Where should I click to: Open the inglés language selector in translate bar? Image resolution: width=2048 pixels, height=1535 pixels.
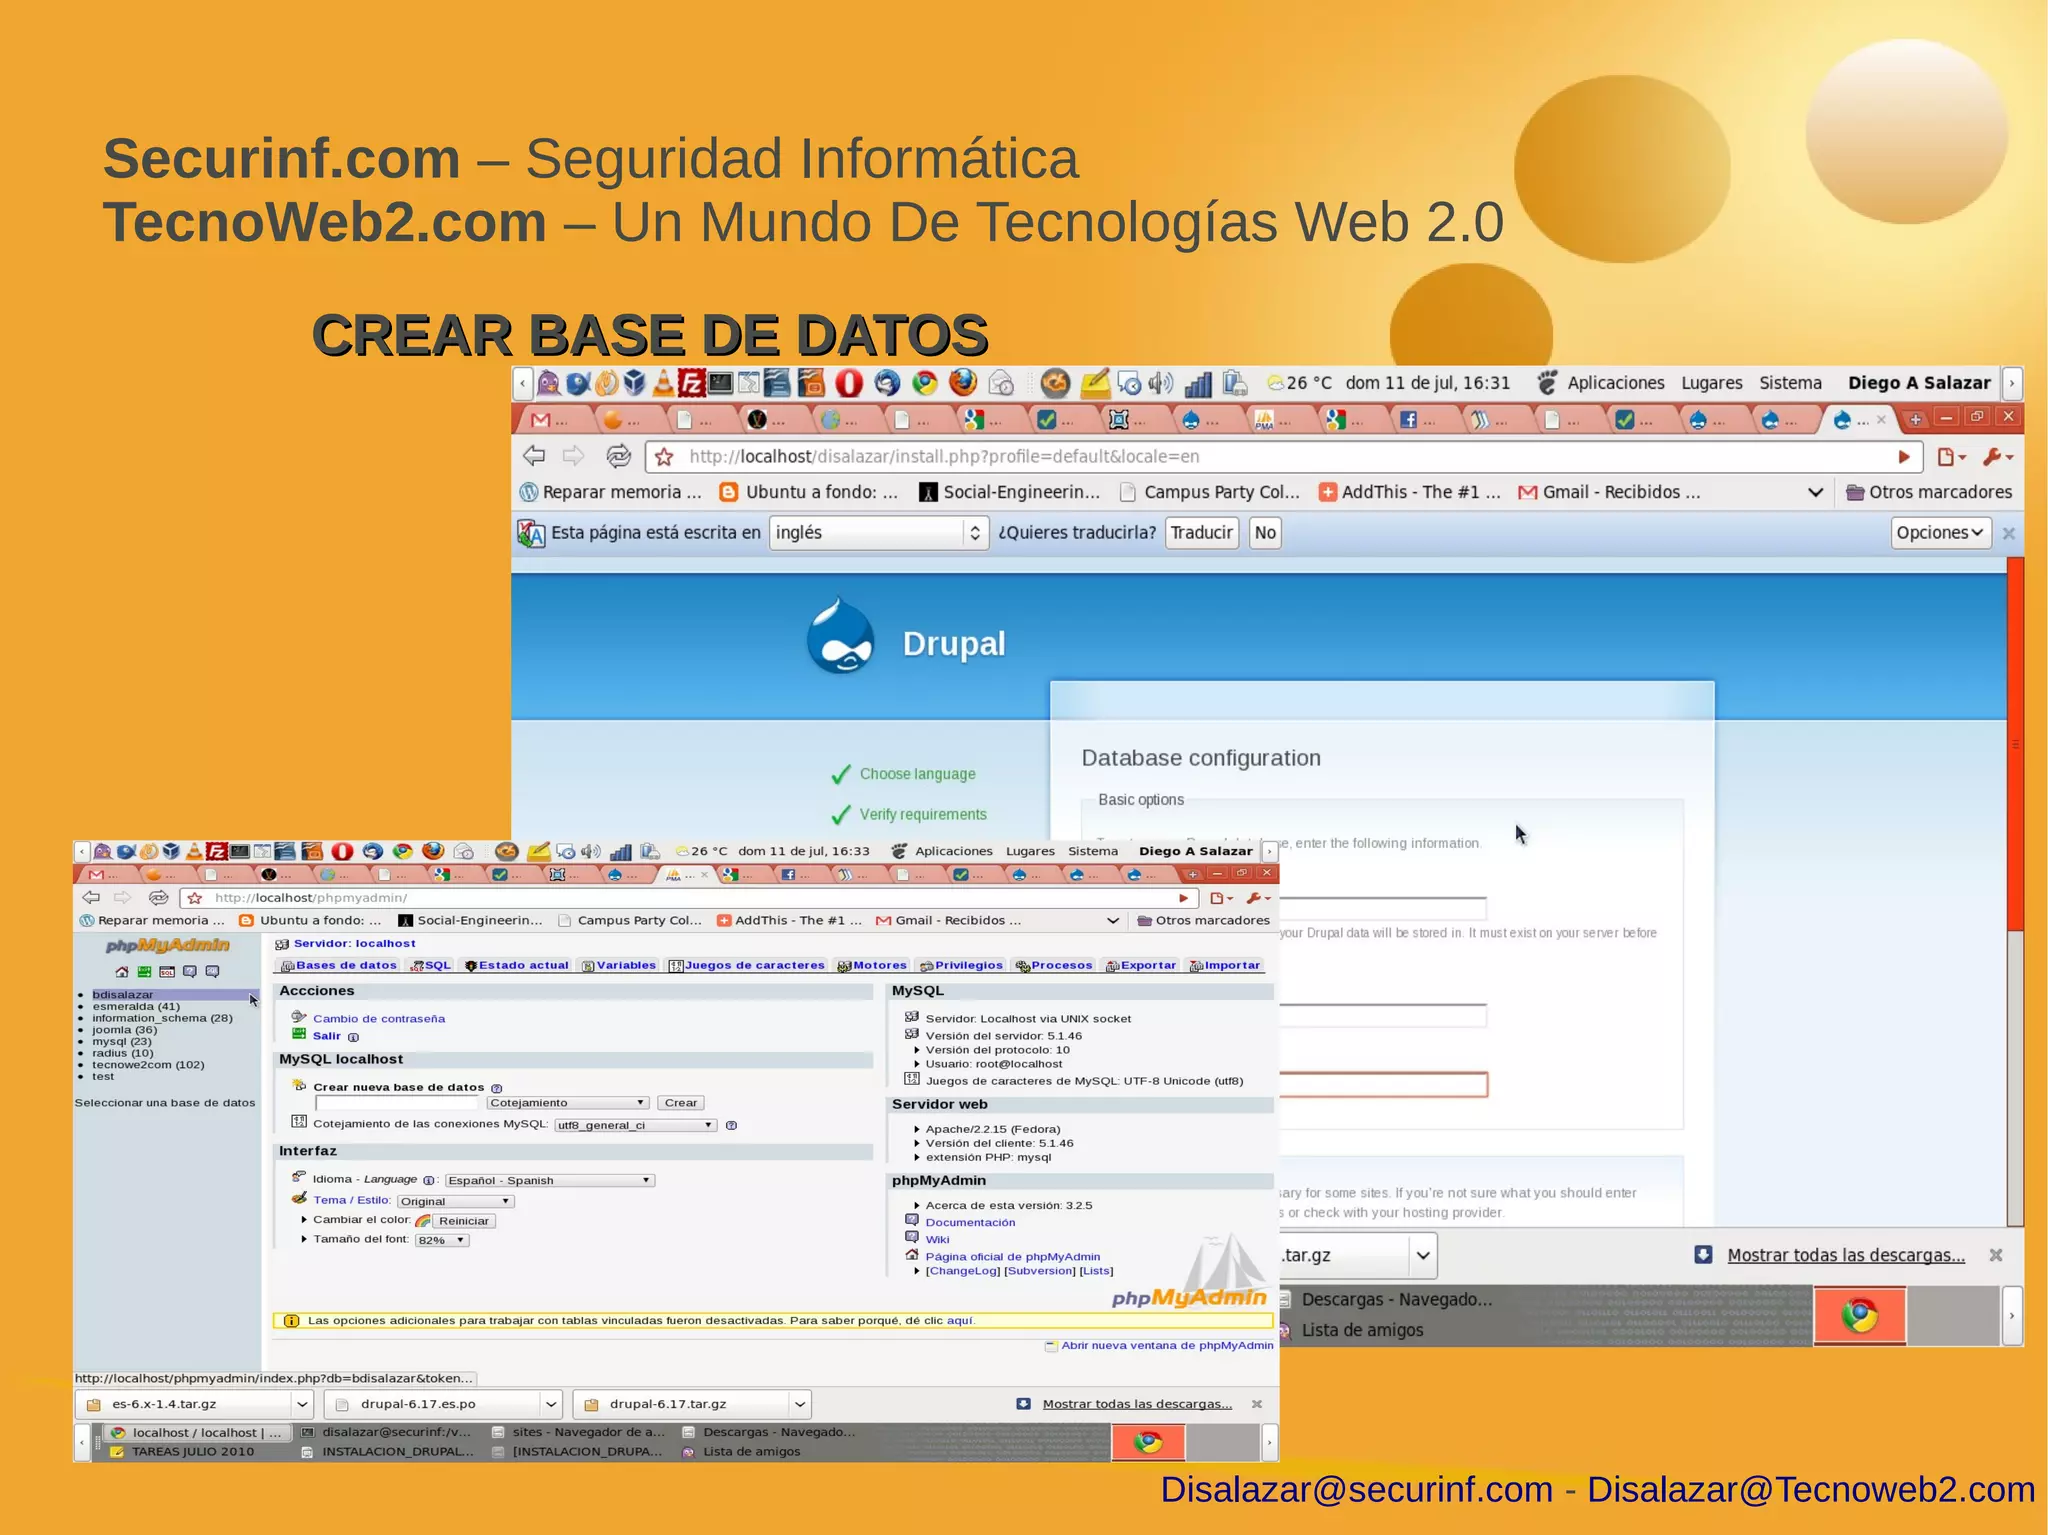point(879,533)
